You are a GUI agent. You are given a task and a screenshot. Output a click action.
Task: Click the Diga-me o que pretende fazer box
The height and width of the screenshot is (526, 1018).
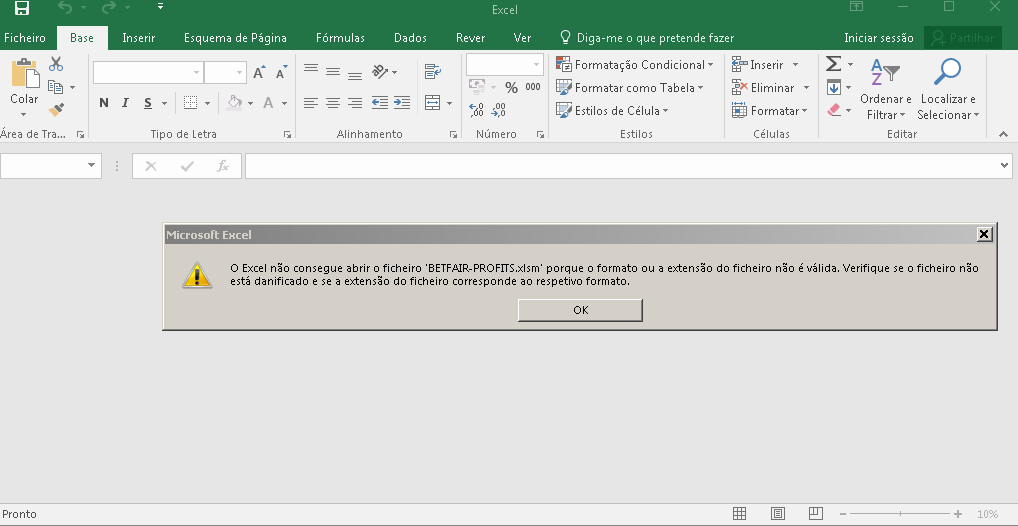pyautogui.click(x=647, y=38)
